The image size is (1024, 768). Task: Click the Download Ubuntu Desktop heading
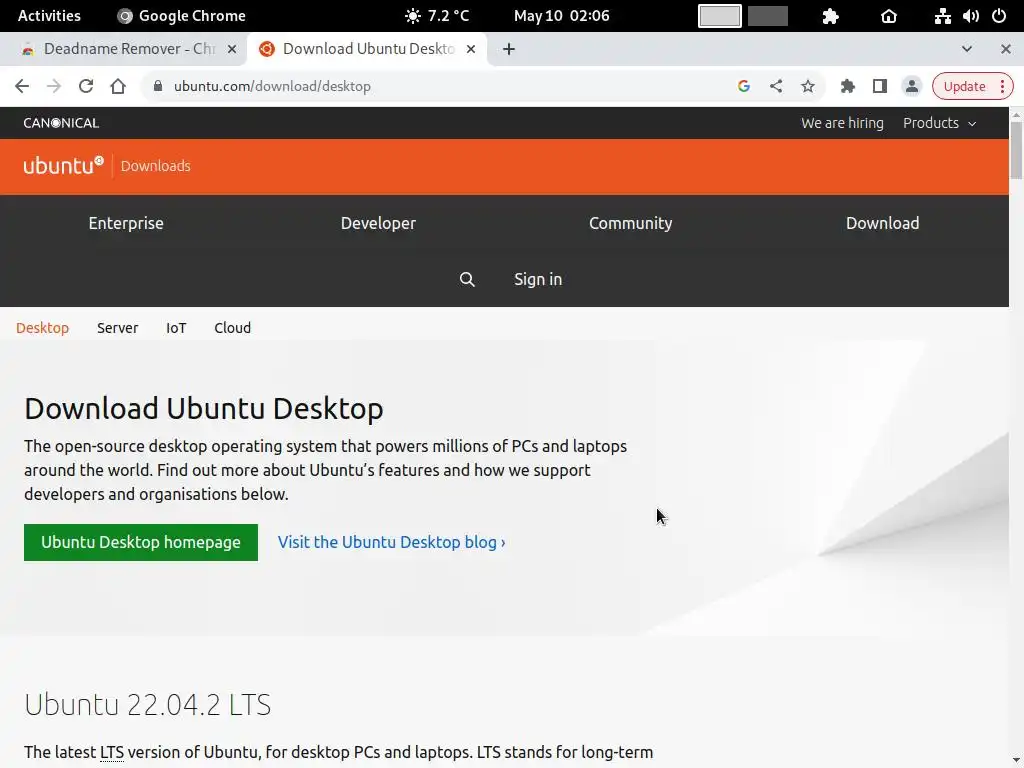204,408
